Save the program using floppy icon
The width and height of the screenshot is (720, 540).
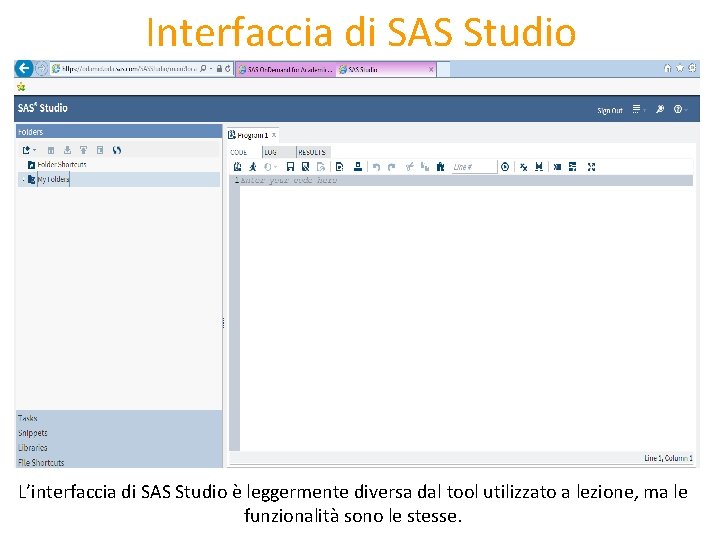[x=290, y=167]
